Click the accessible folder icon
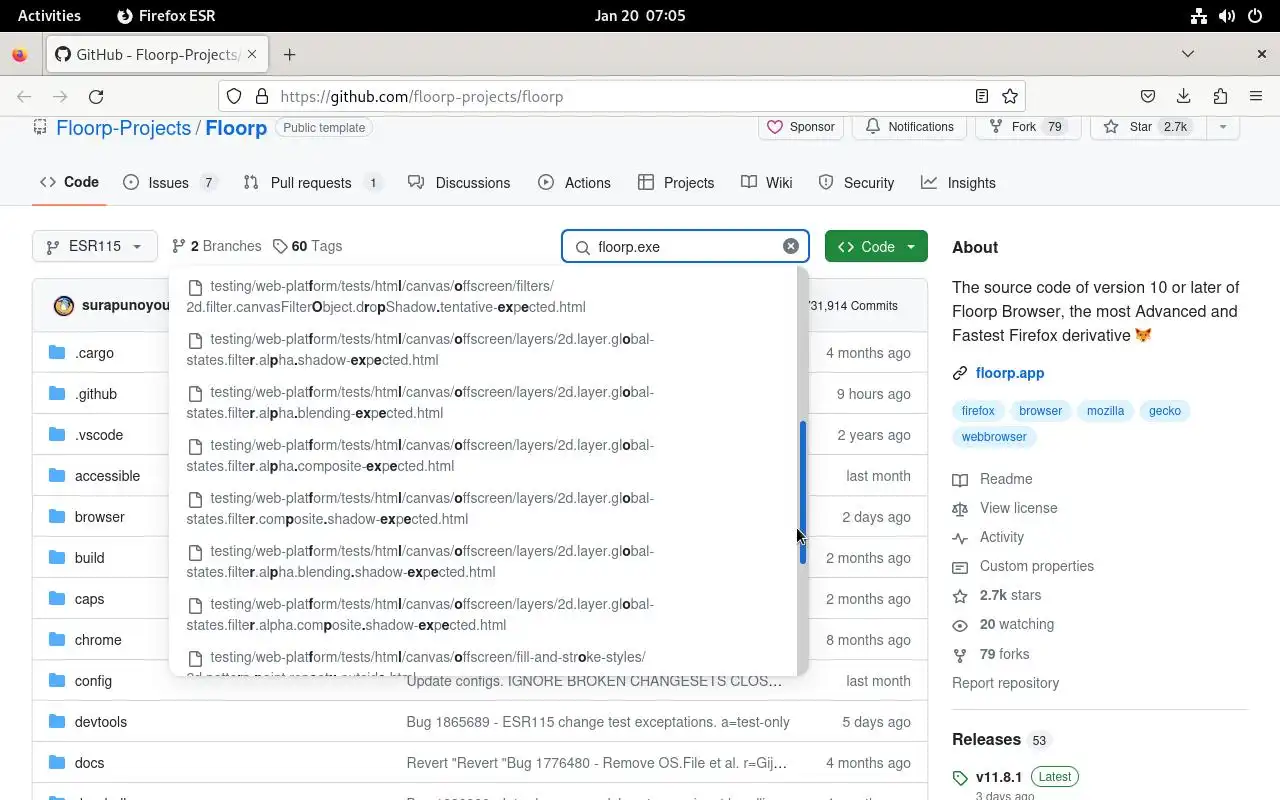Image resolution: width=1280 pixels, height=800 pixels. pos(57,476)
